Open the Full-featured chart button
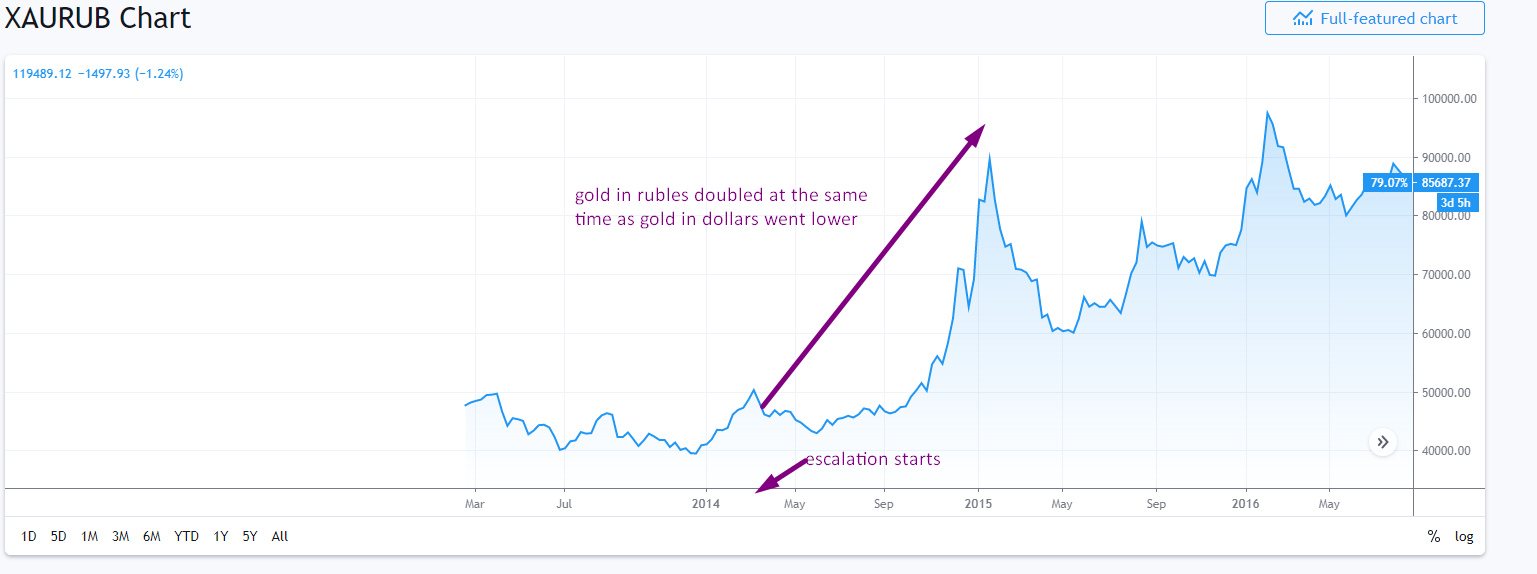Image resolution: width=1537 pixels, height=574 pixels. pos(1374,18)
